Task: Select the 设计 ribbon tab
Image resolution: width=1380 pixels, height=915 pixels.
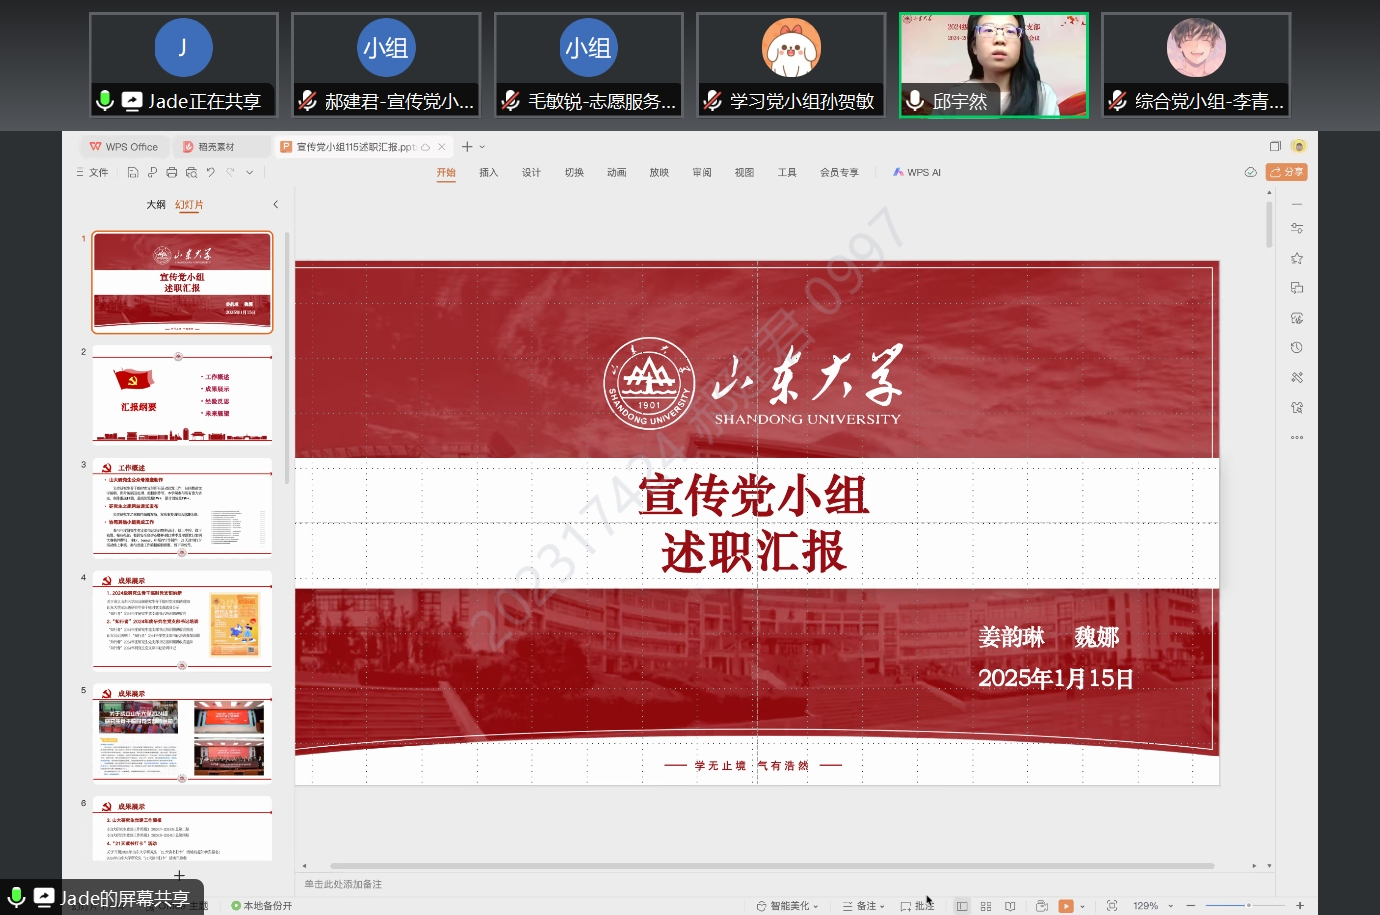Action: click(x=531, y=172)
